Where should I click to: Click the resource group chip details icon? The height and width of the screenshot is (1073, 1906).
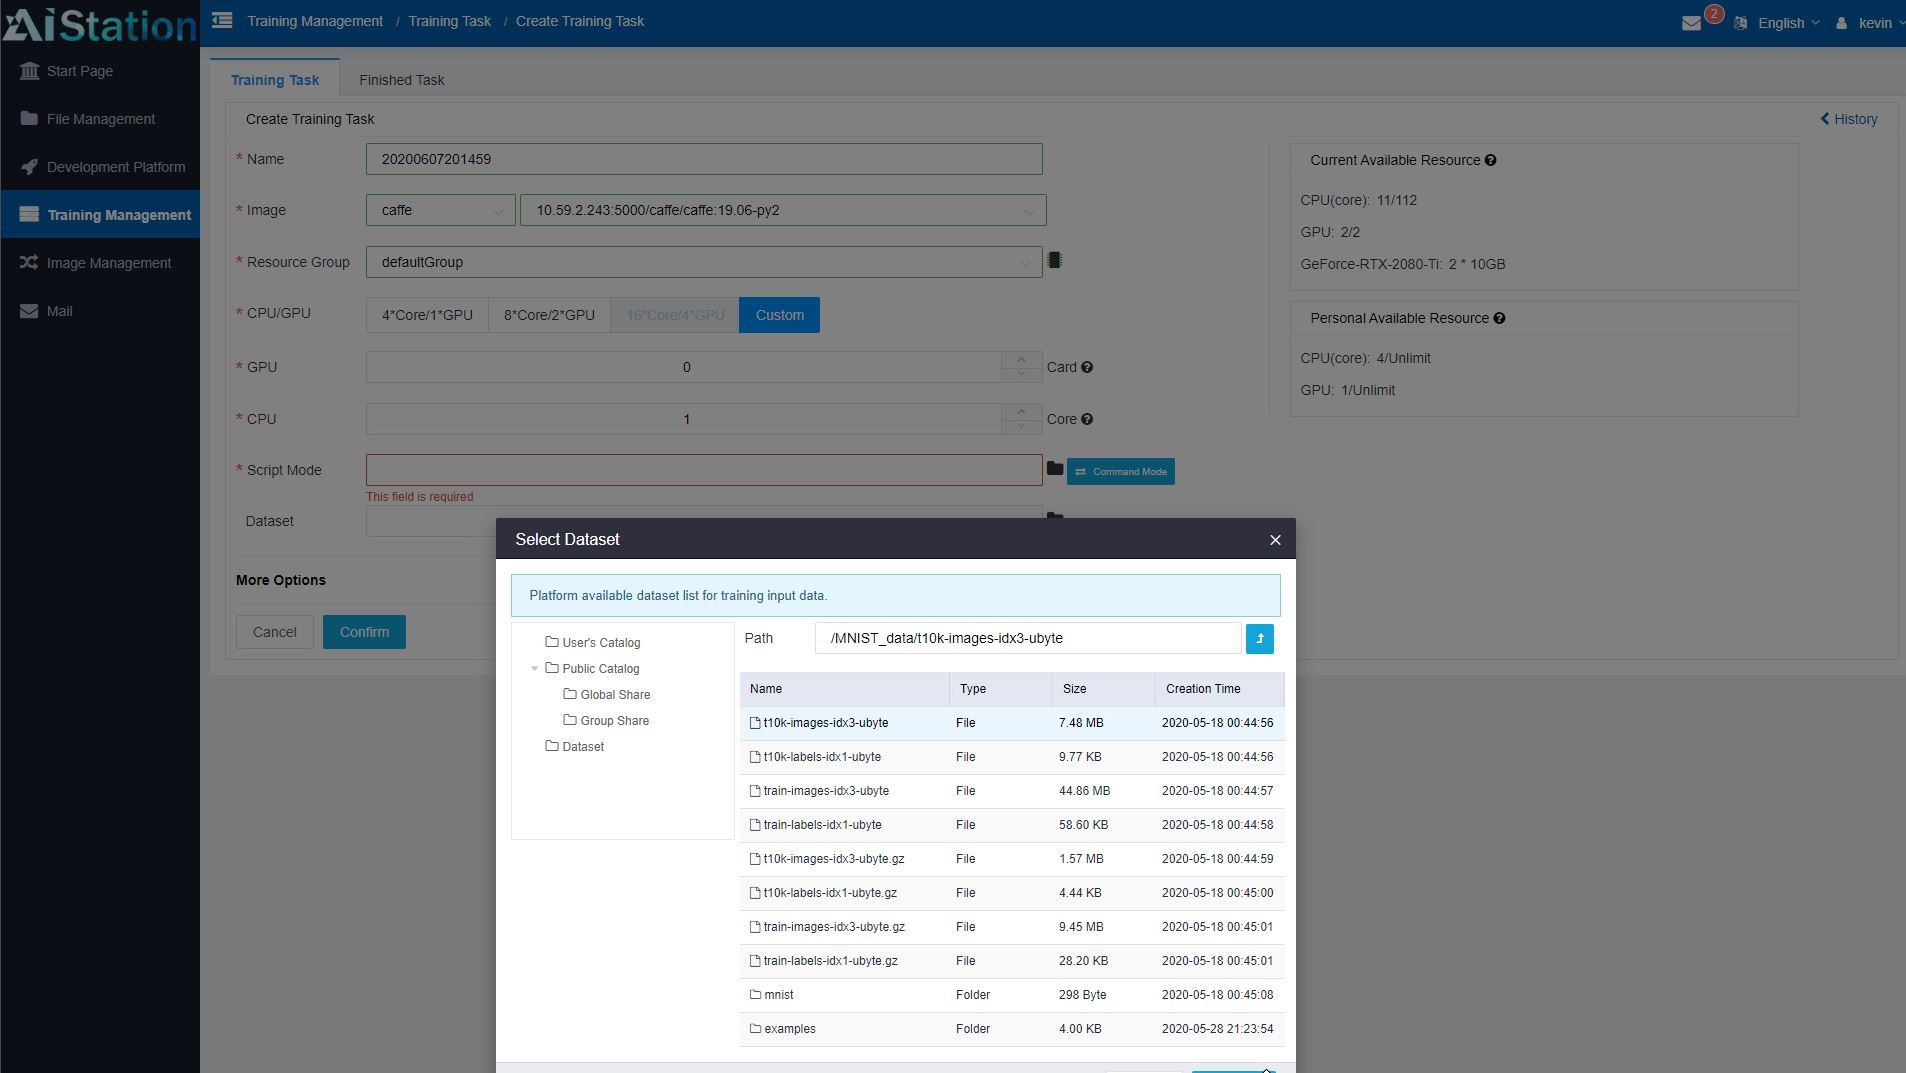pos(1054,261)
